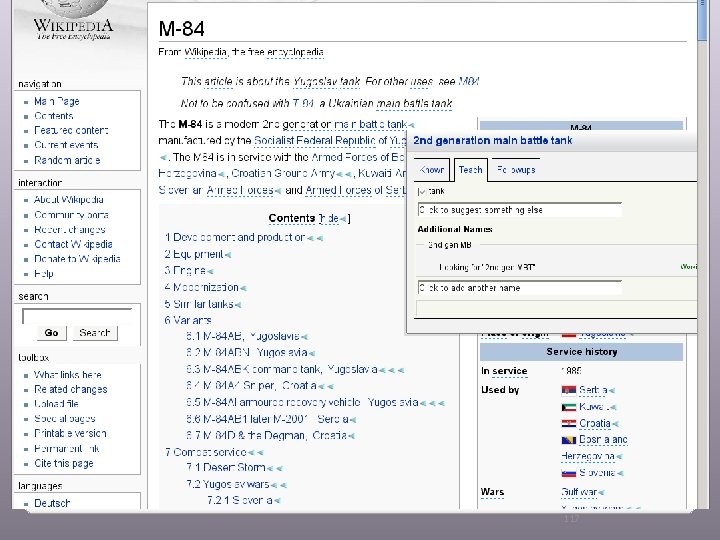Click arrow marker after 'Gulf war' link
This screenshot has height=540, width=720.
tap(602, 493)
